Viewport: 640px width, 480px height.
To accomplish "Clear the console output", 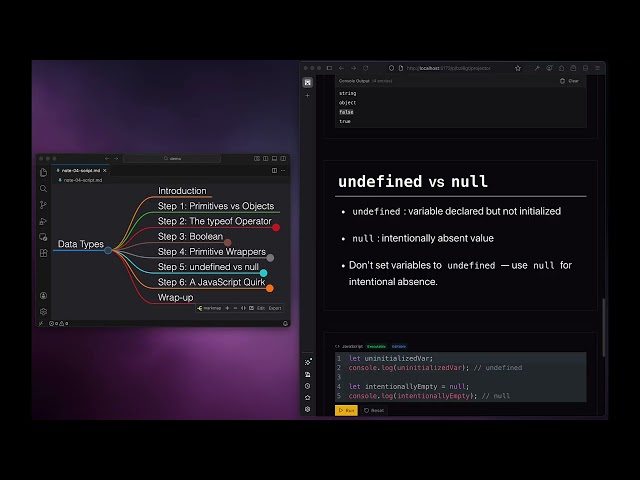I will (x=569, y=81).
